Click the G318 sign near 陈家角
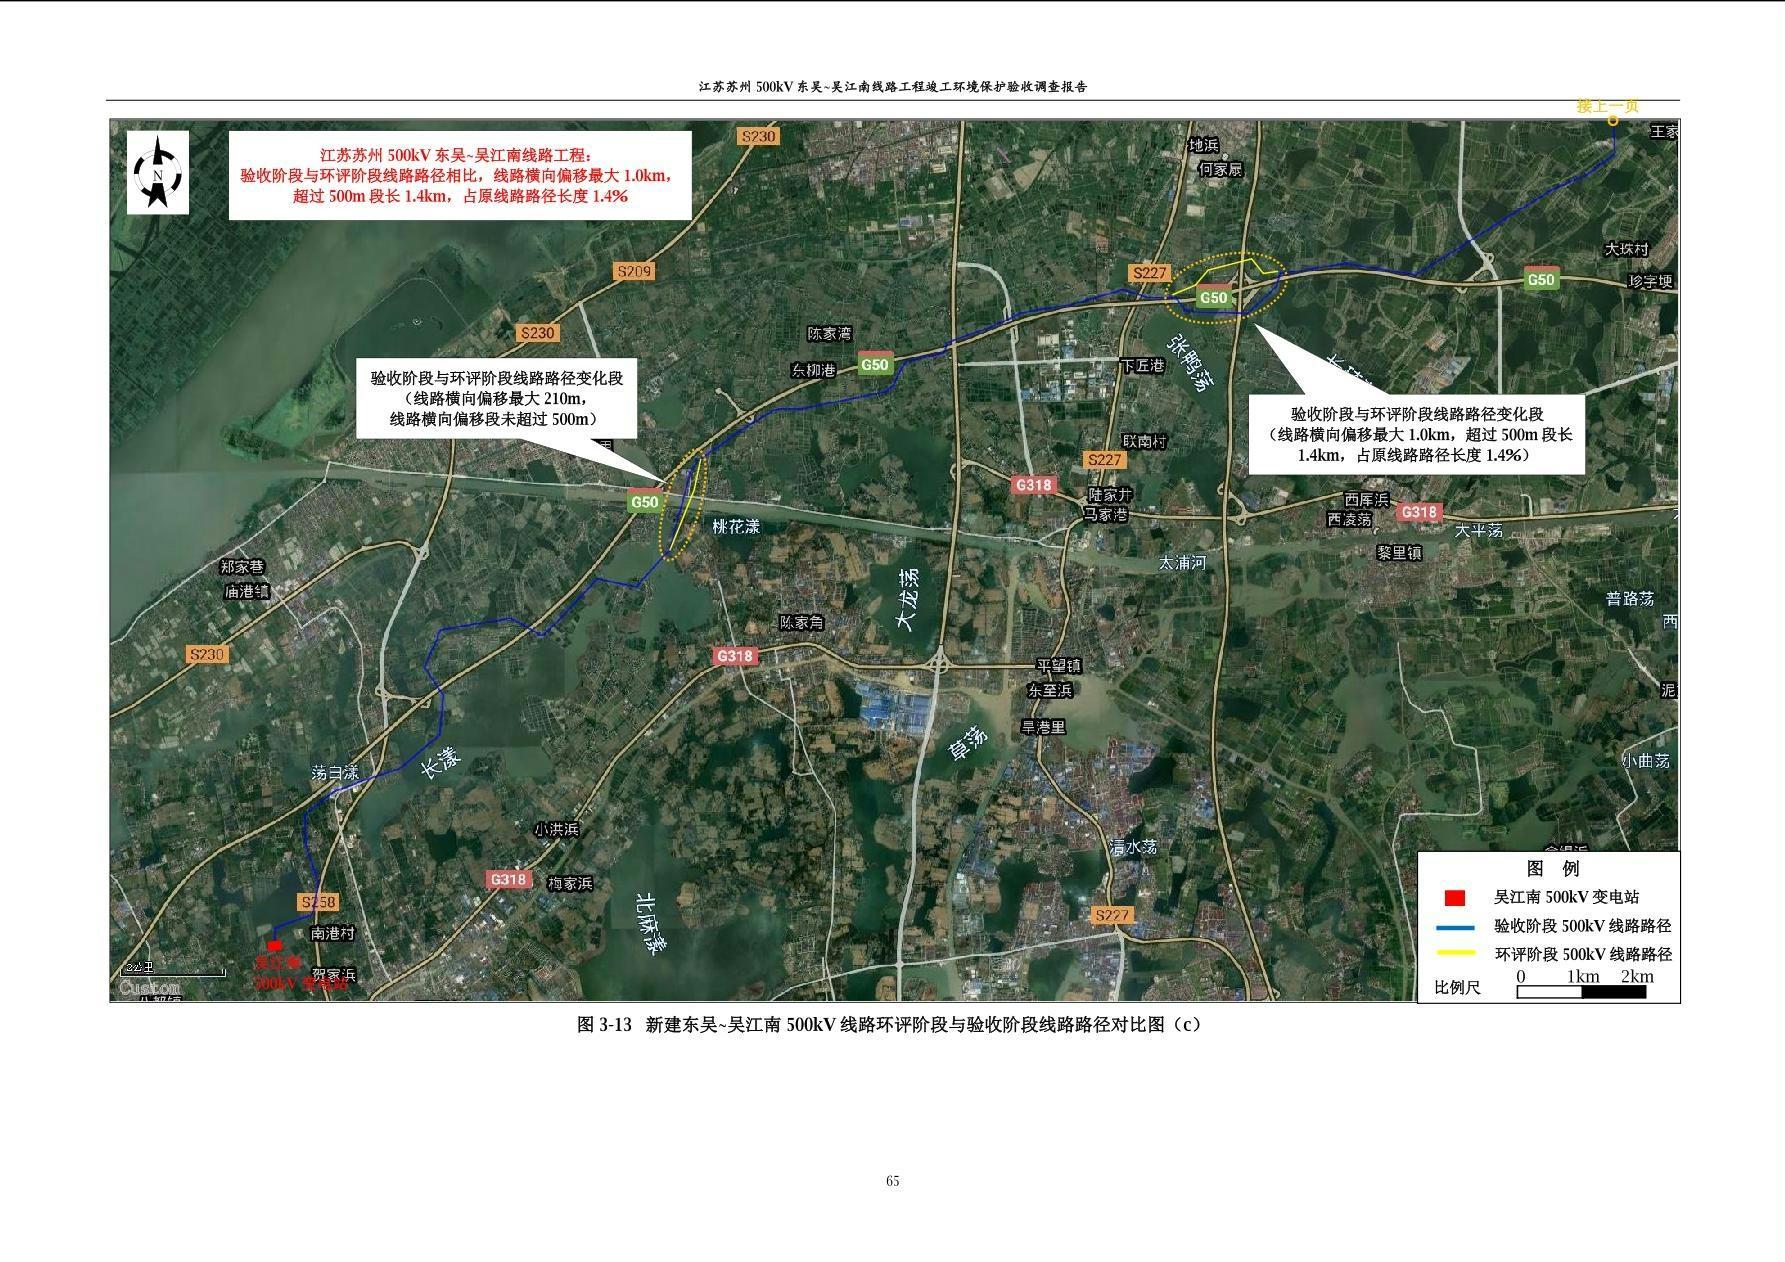This screenshot has height=1262, width=1785. point(734,656)
